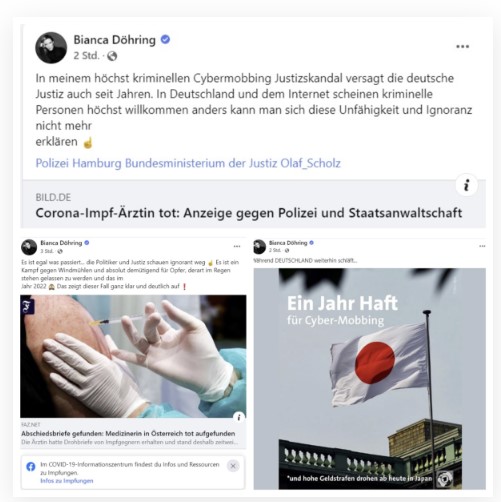This screenshot has height=502, width=501.
Task: Open 'Ein Jahr Haft' Japan flag image
Action: [x=369, y=379]
